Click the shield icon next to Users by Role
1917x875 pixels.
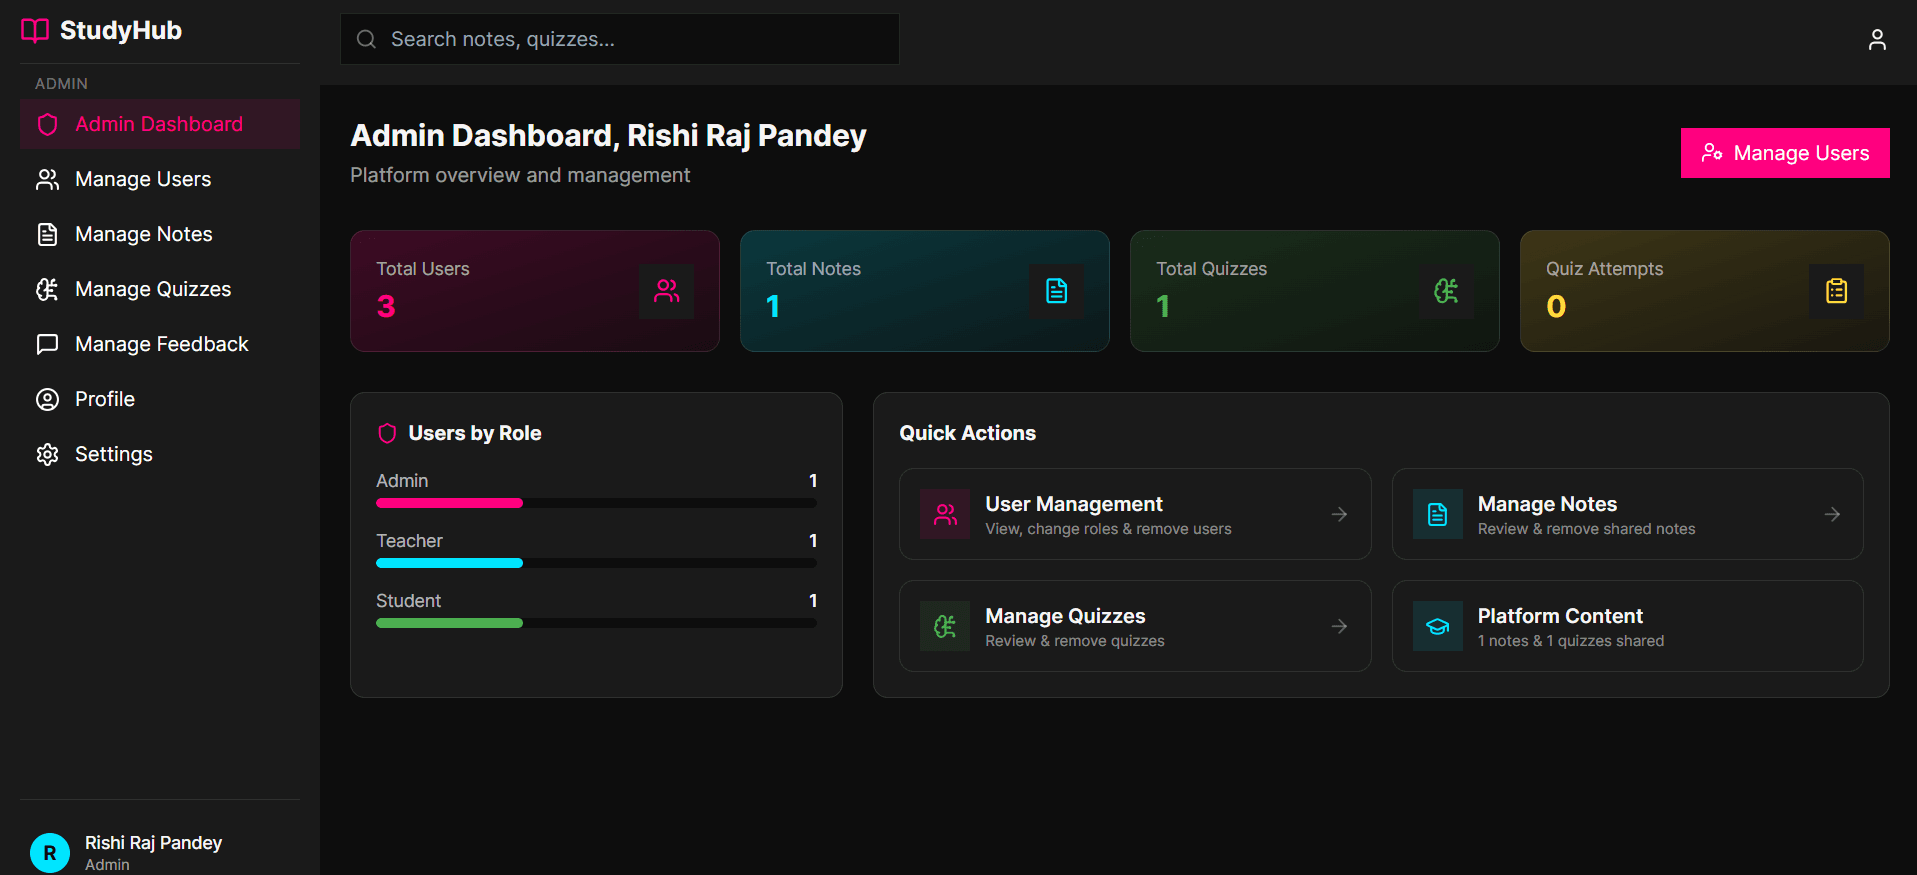[x=387, y=433]
